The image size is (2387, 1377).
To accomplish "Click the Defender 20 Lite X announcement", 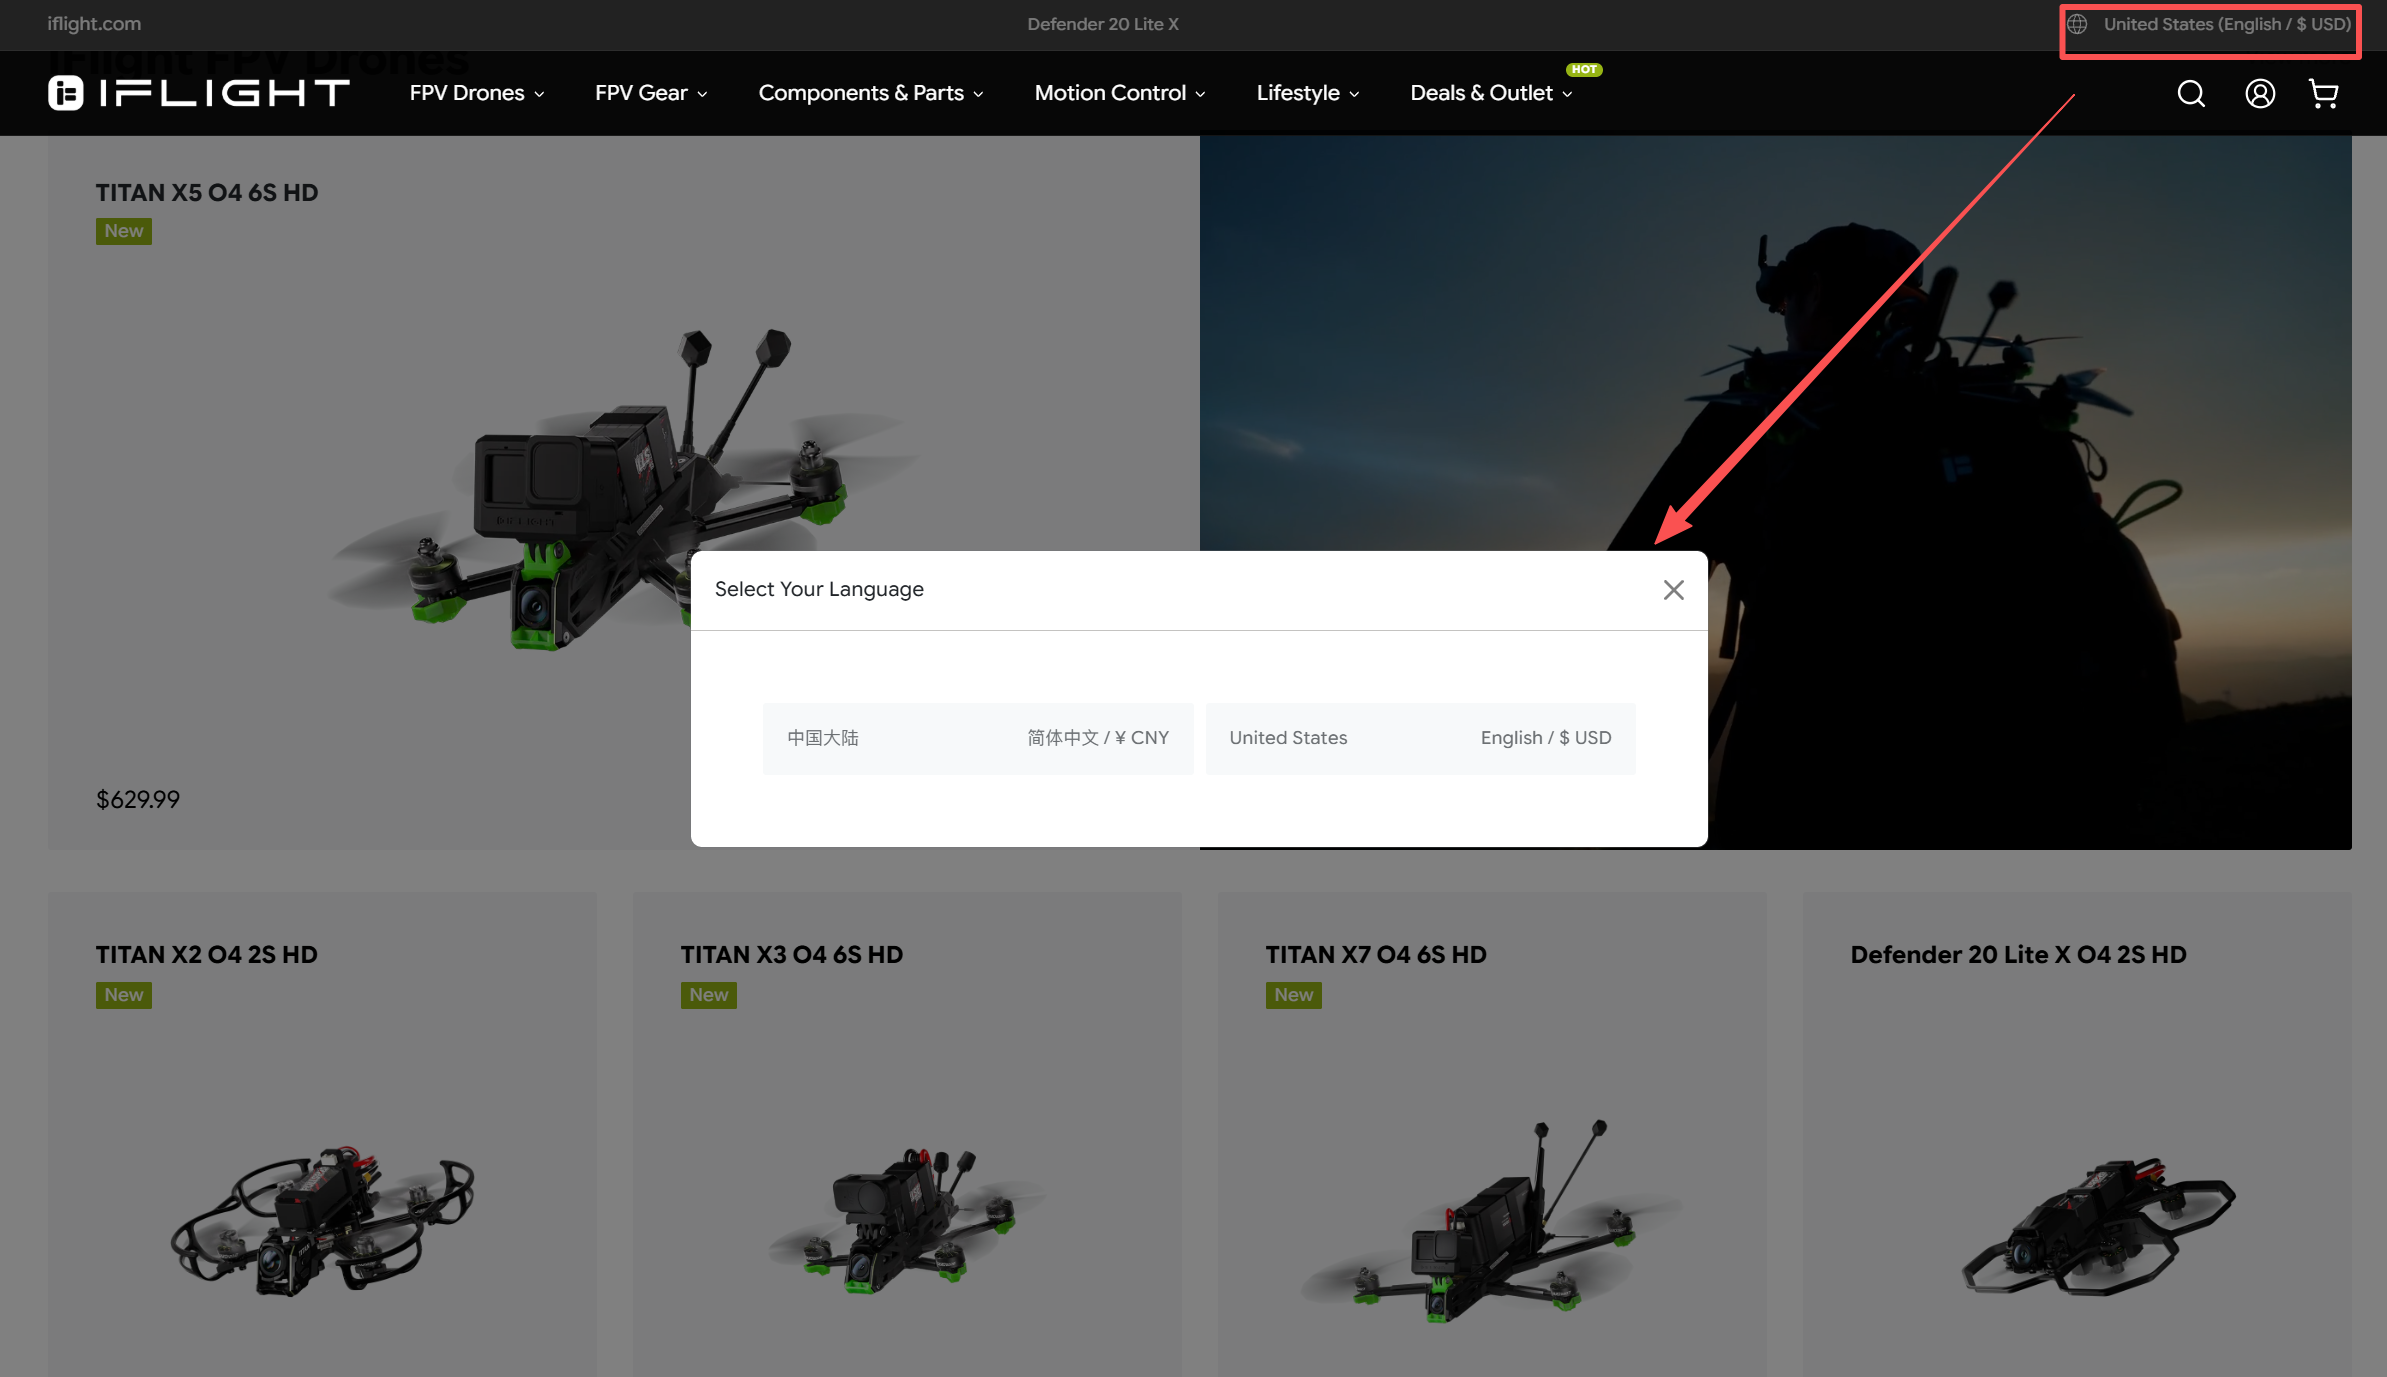I will click(x=1103, y=24).
